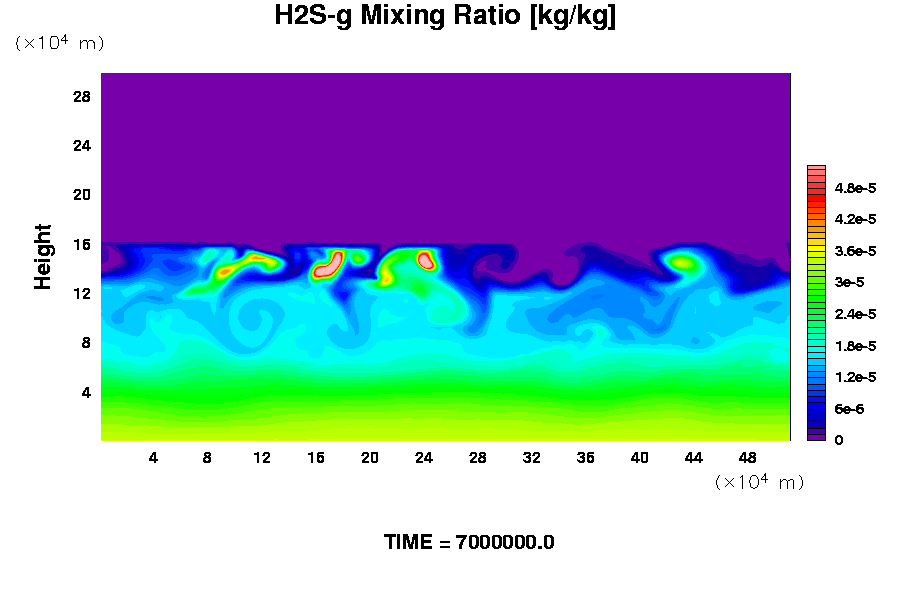Click the x-axis tick label 4
Image resolution: width=900 pixels, height=600 pixels.
[153, 458]
